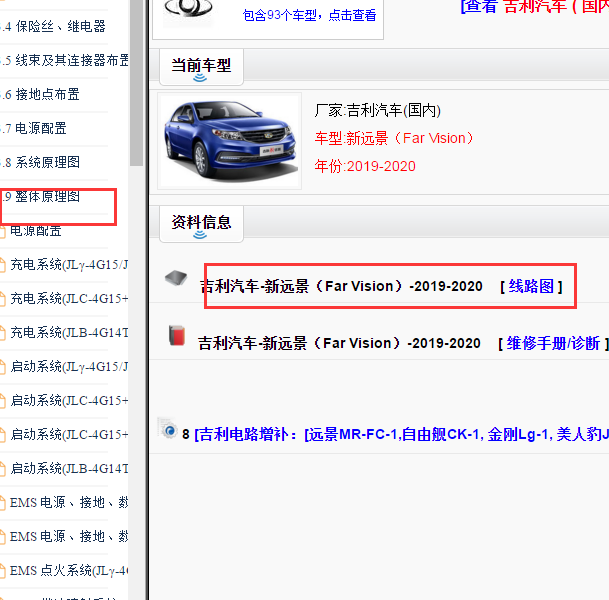Click the document icon beside EMS 点火系统
Screen dimensions: 609x600
(x=3, y=572)
